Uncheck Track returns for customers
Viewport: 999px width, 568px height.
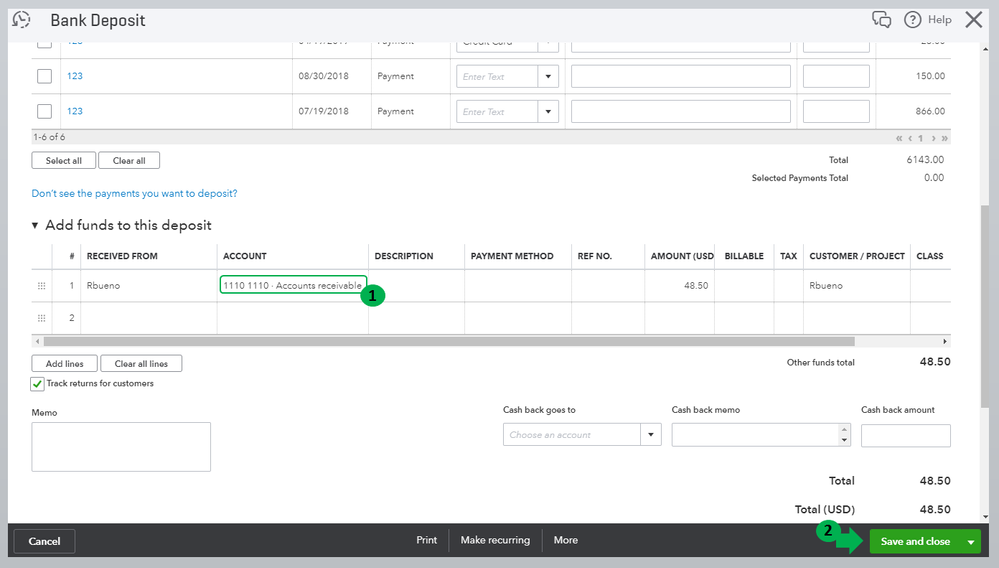(x=37, y=383)
